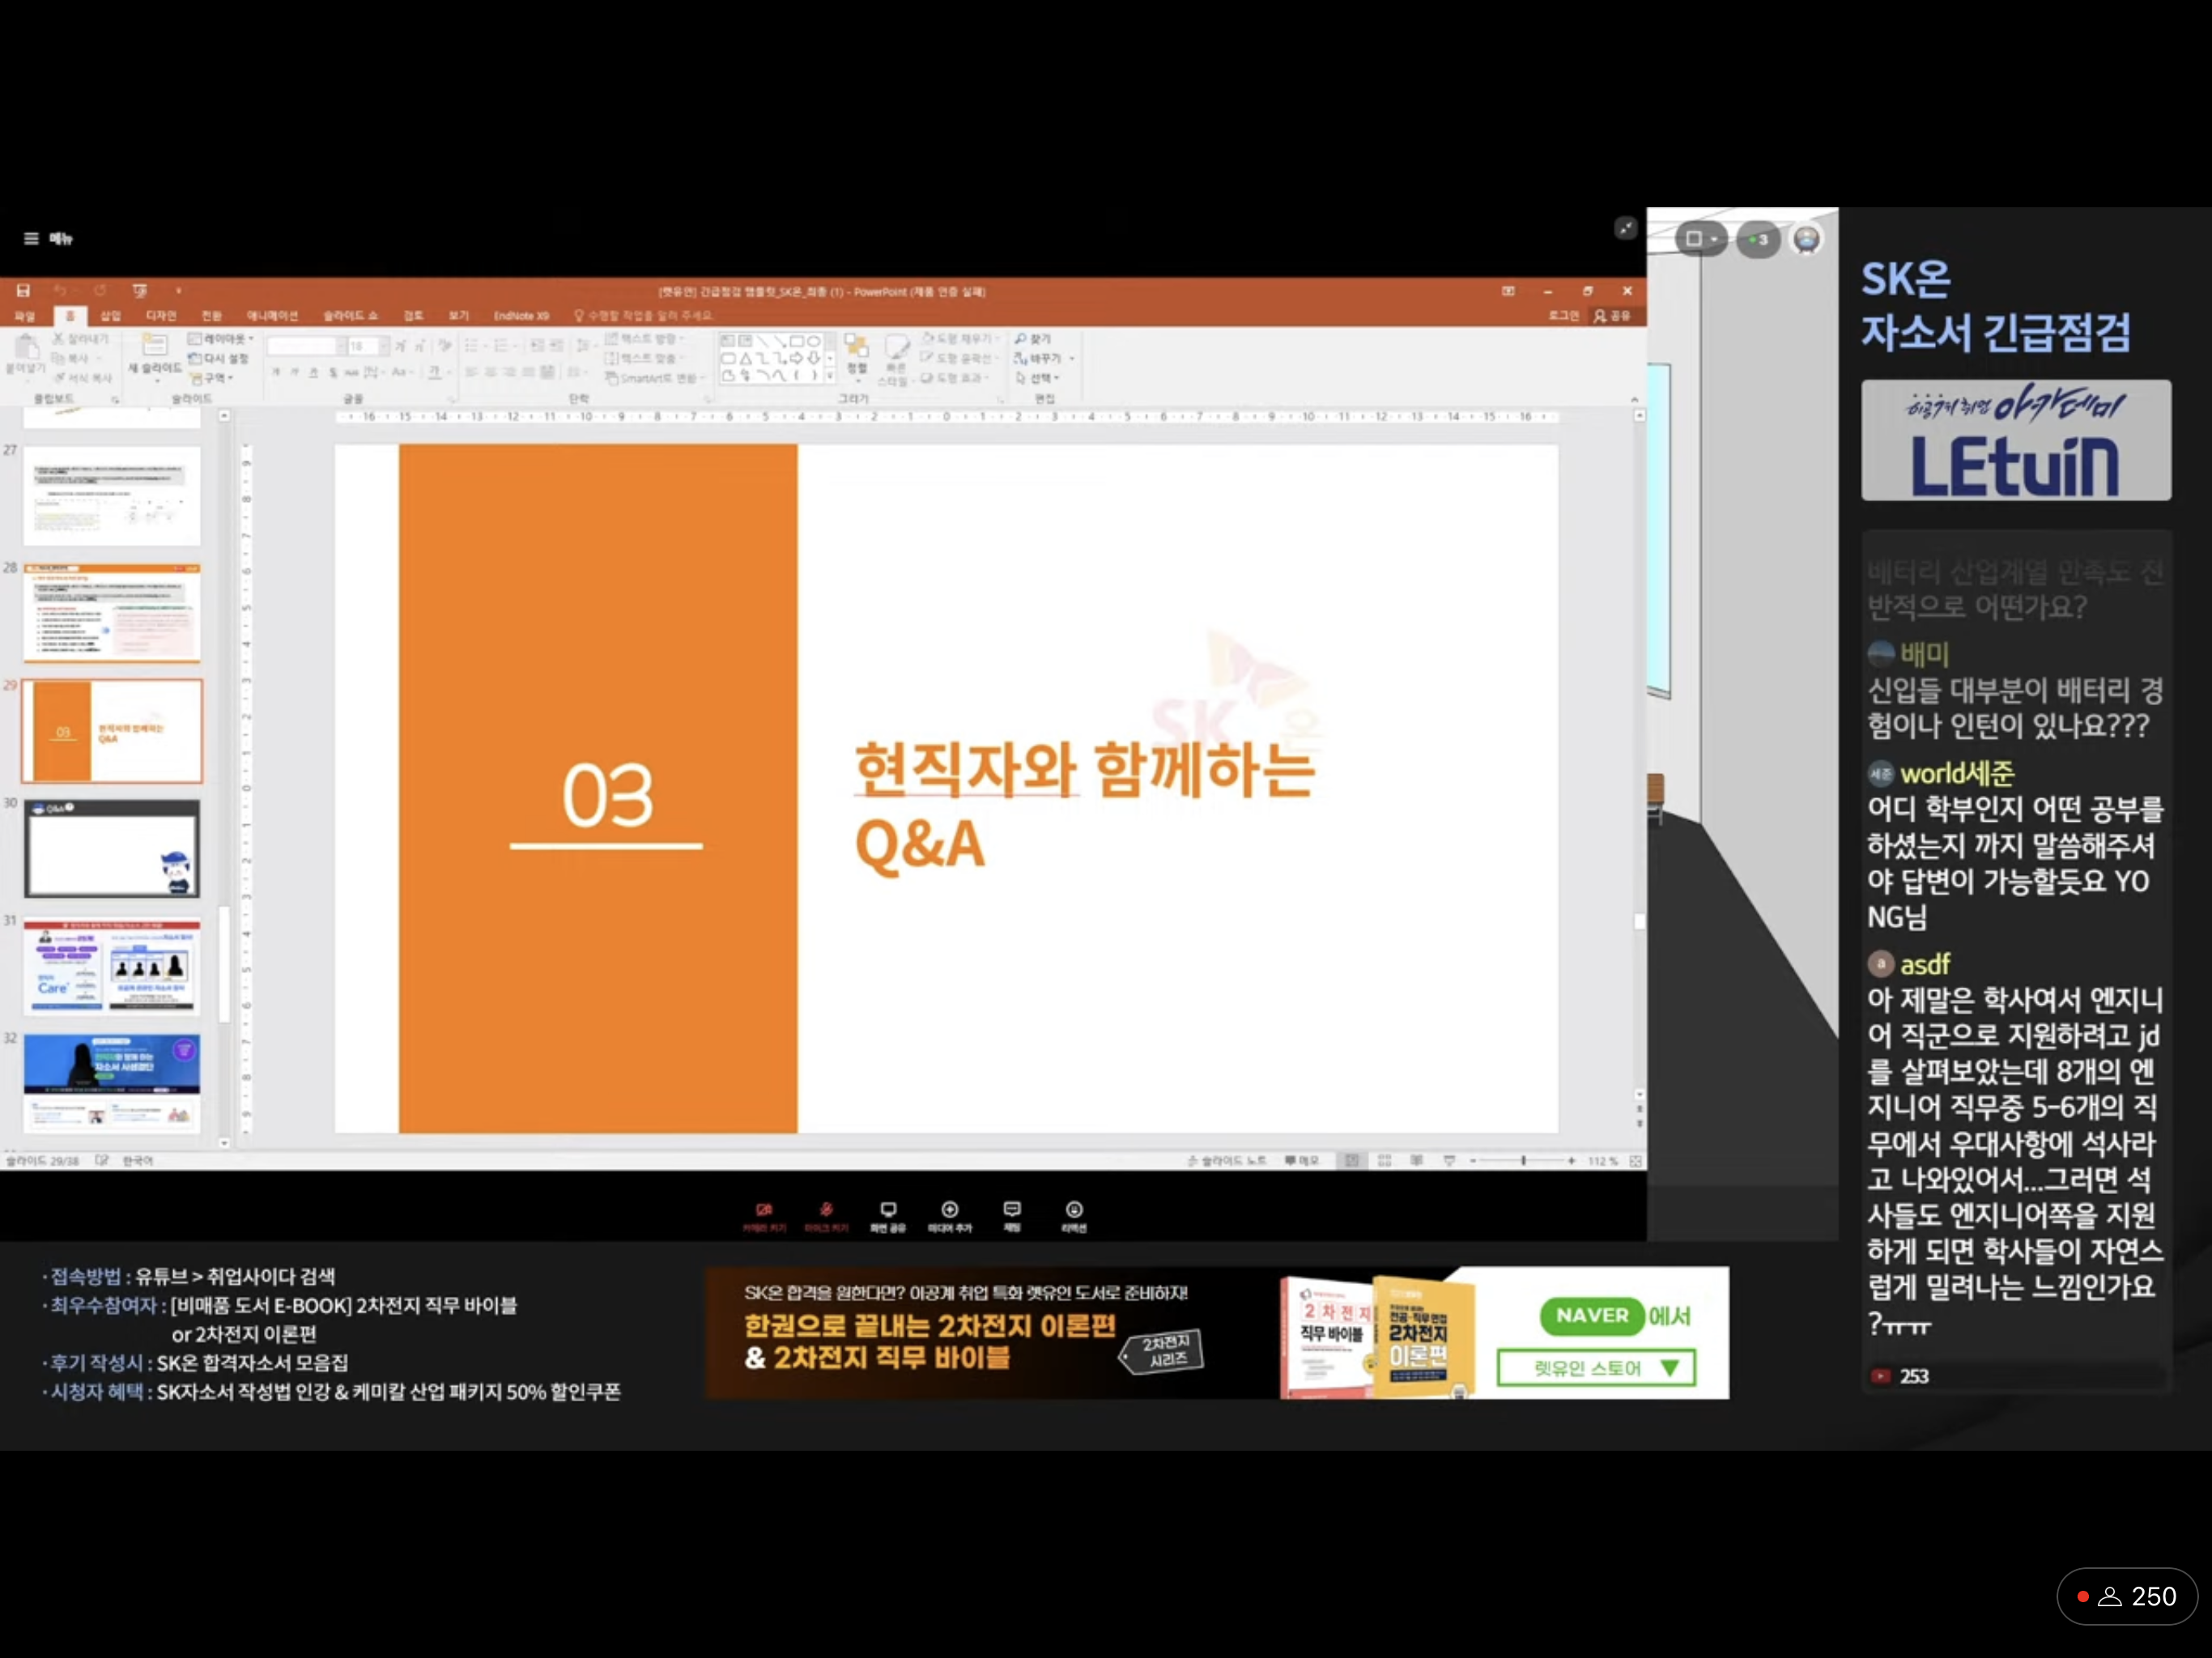
Task: Click the Paste (붙여넣기) clipboard icon
Action: click(x=26, y=349)
